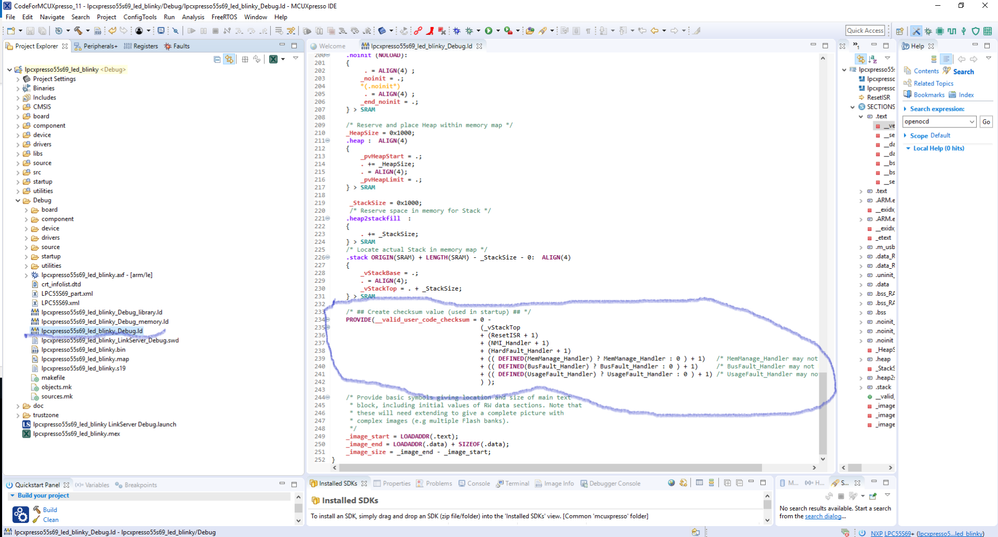The height and width of the screenshot is (537, 998).
Task: Click the yellow back navigation arrow
Action: click(654, 31)
